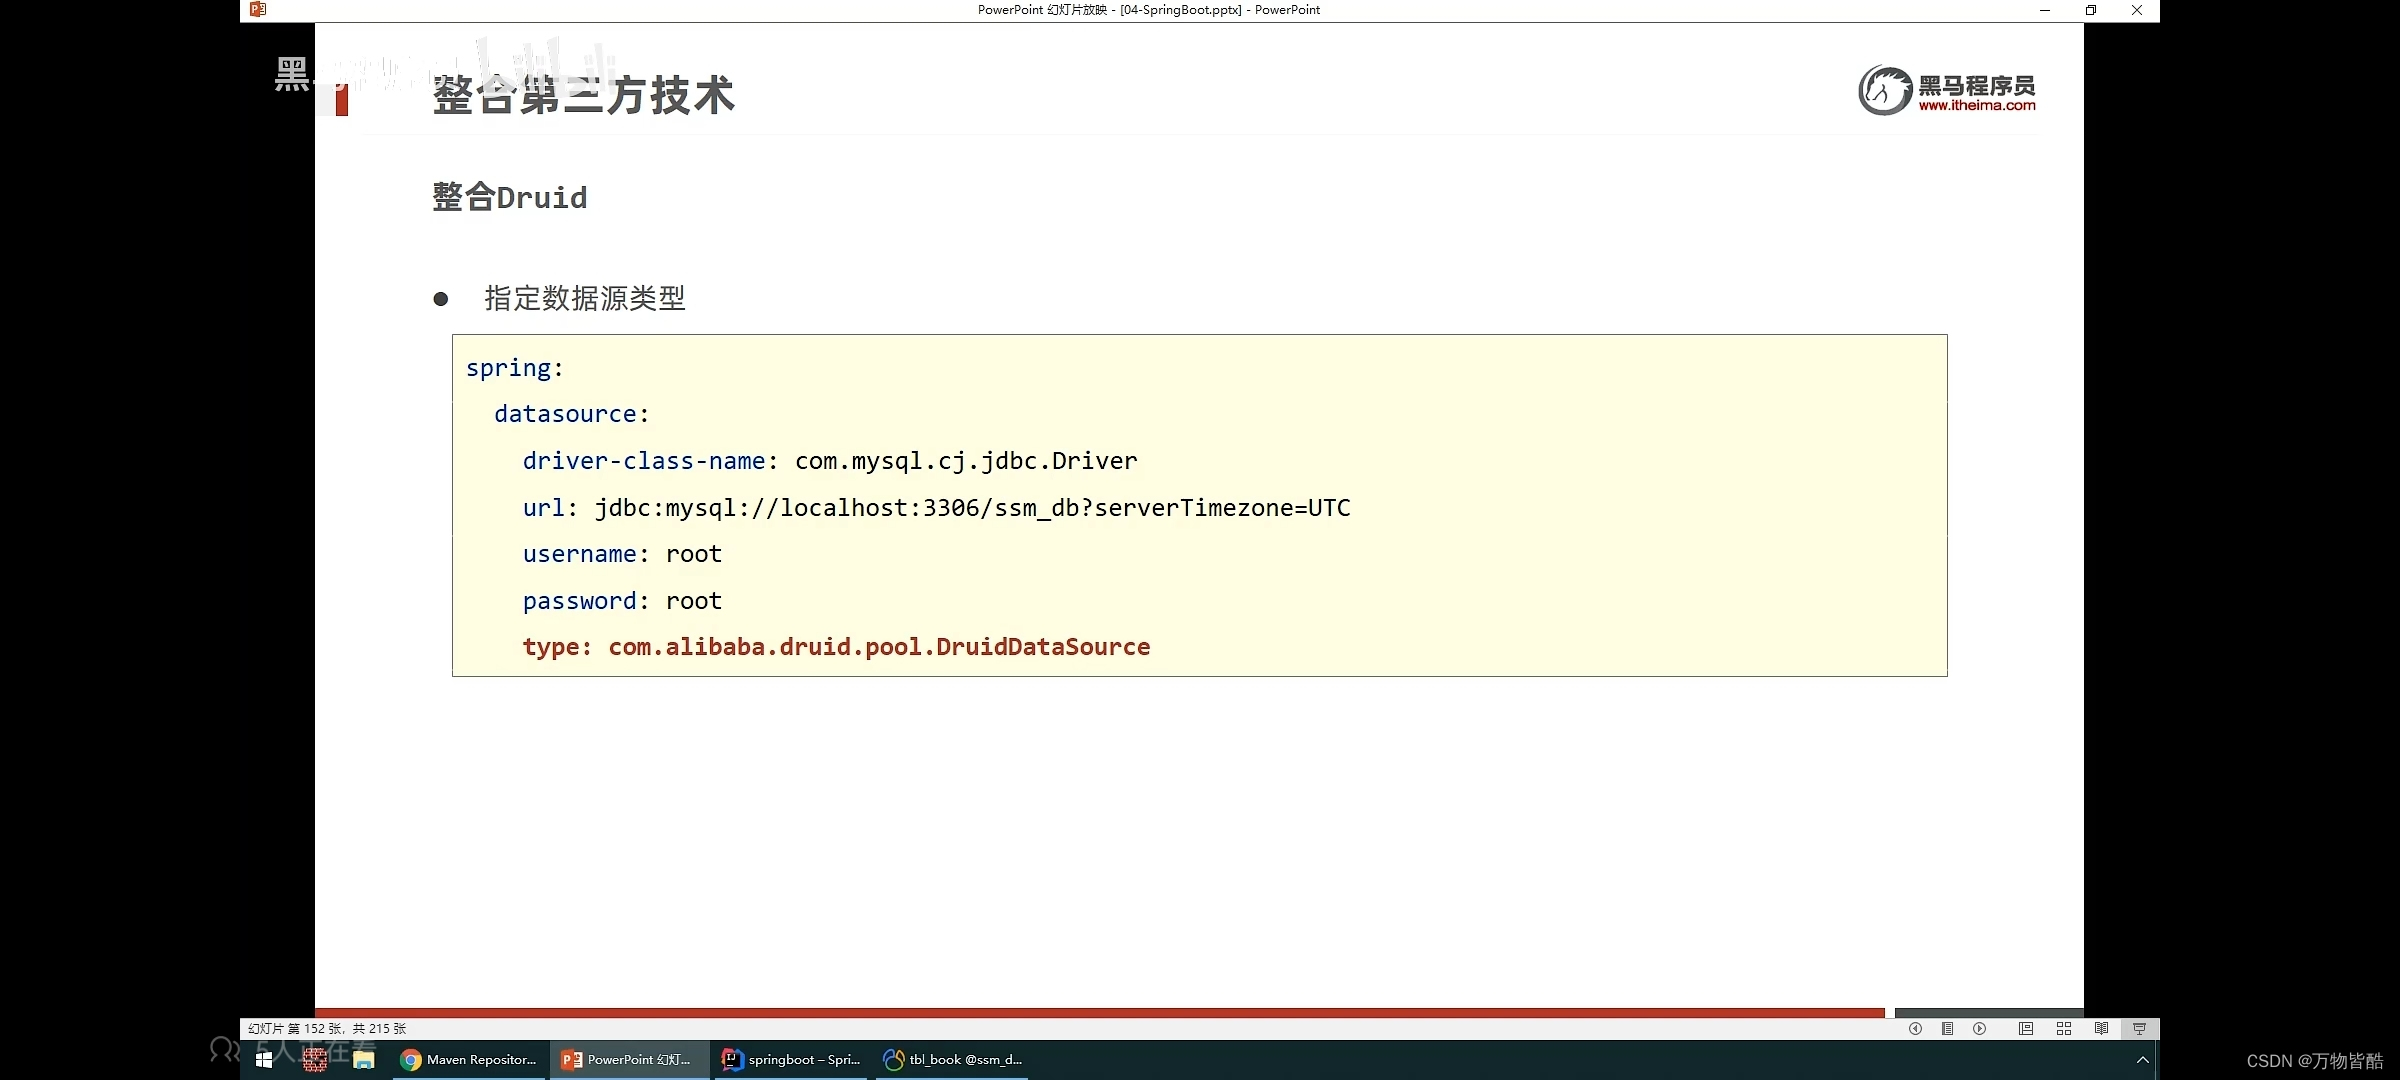
Task: Open File Explorer from the taskbar
Action: tap(364, 1060)
